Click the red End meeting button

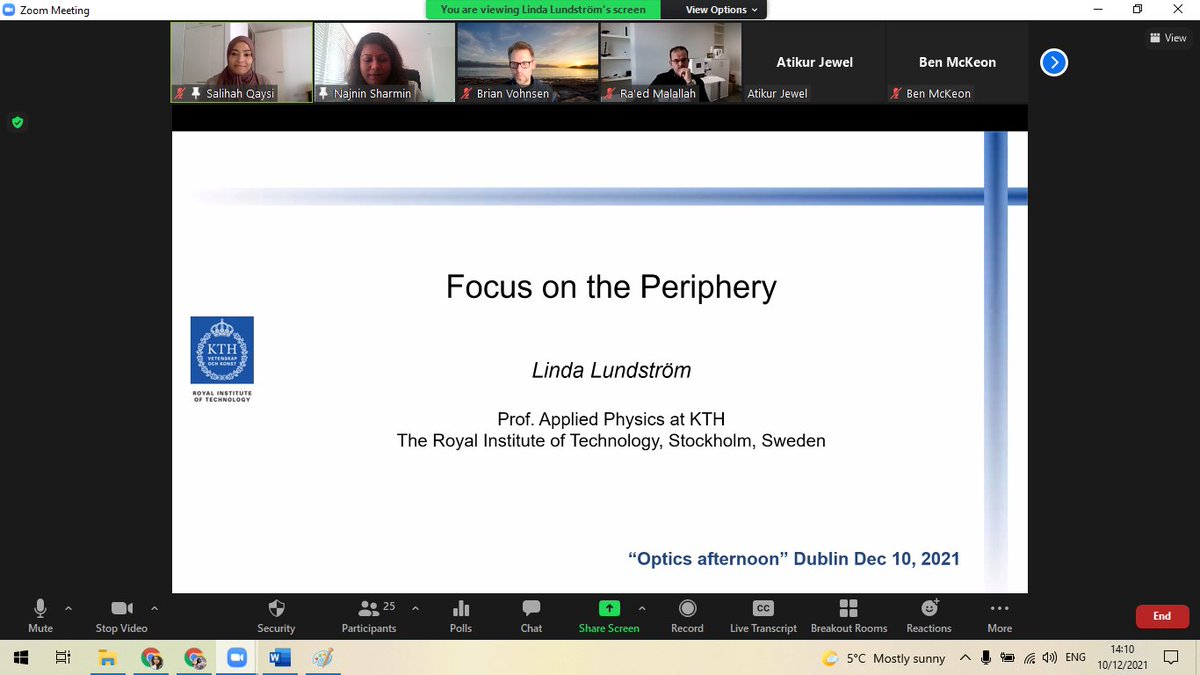pos(1162,616)
